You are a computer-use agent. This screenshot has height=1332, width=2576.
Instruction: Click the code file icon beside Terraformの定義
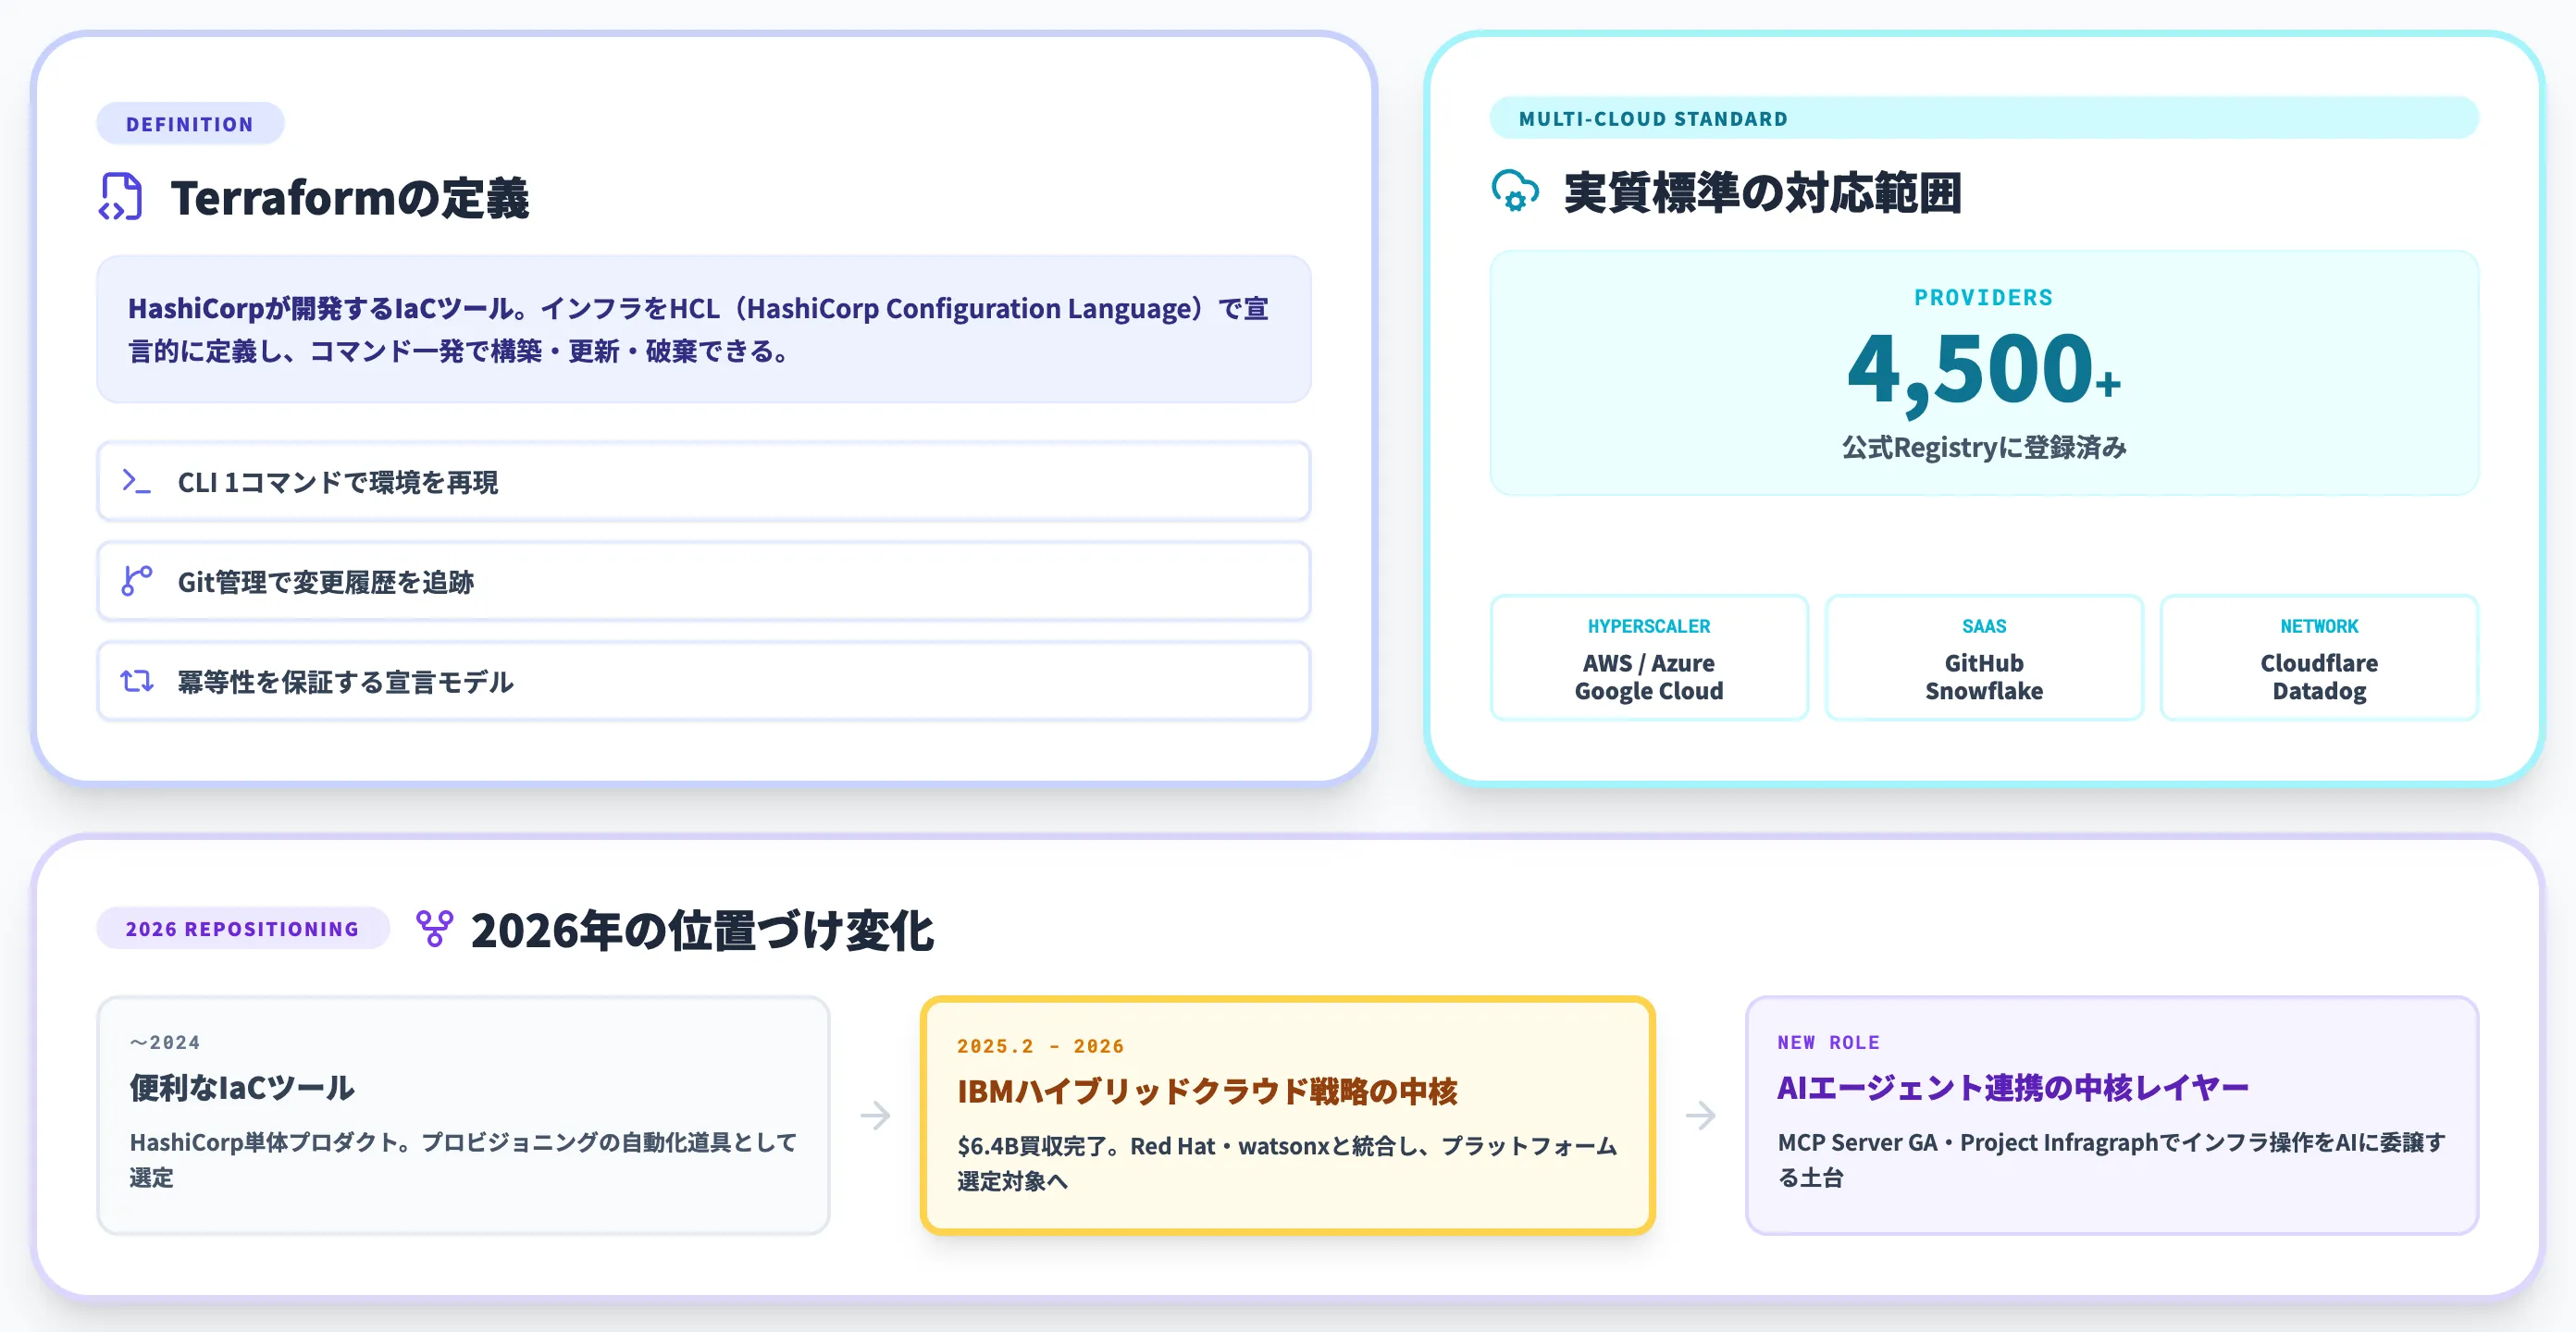[121, 197]
